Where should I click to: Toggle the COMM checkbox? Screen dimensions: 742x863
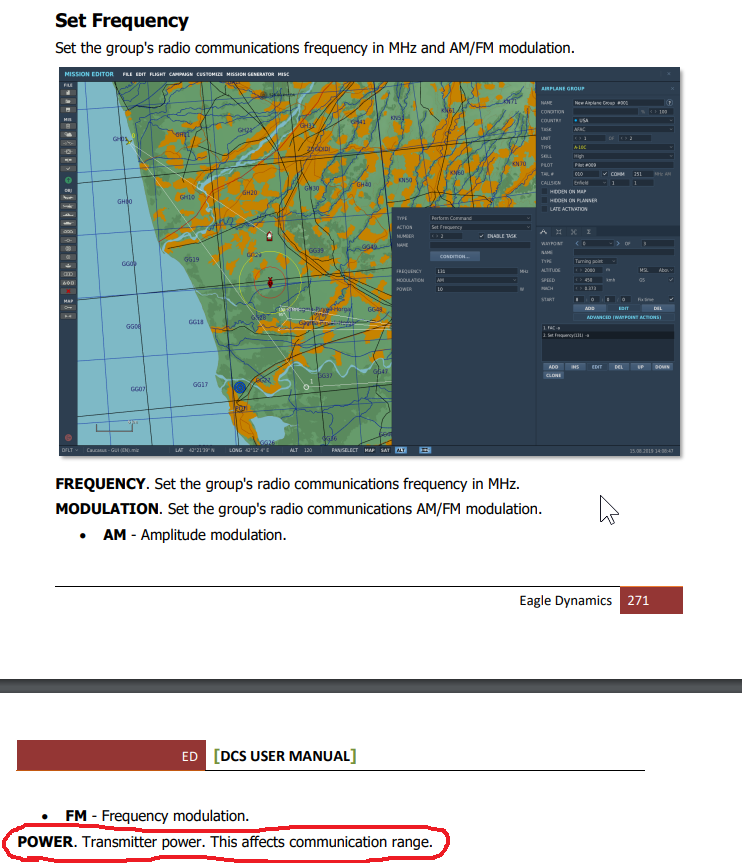pyautogui.click(x=605, y=174)
